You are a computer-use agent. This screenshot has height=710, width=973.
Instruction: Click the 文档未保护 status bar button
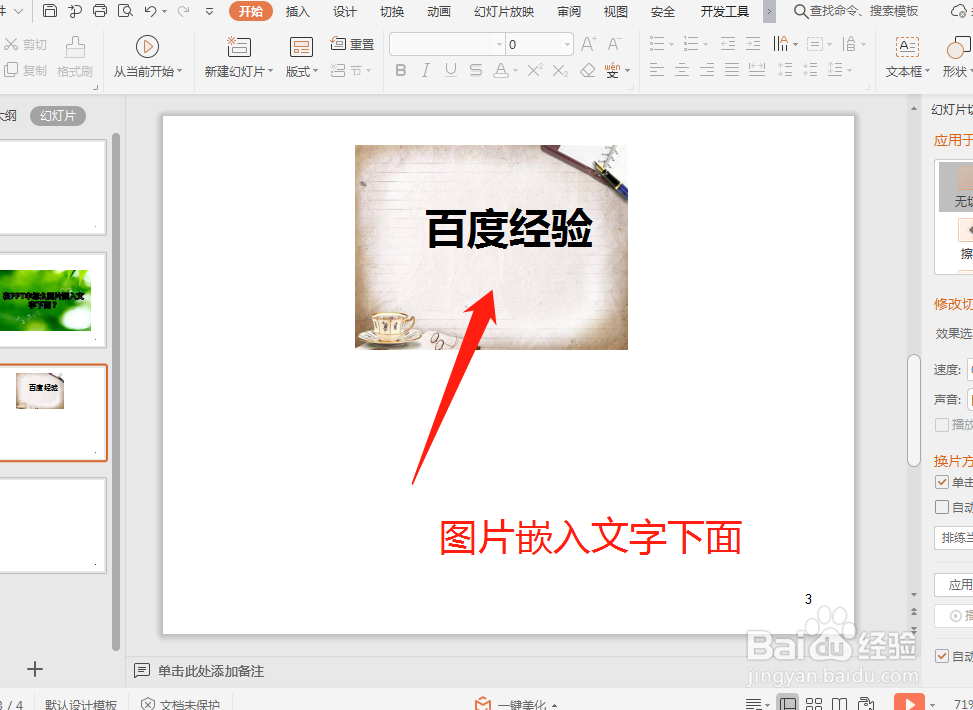click(x=180, y=705)
